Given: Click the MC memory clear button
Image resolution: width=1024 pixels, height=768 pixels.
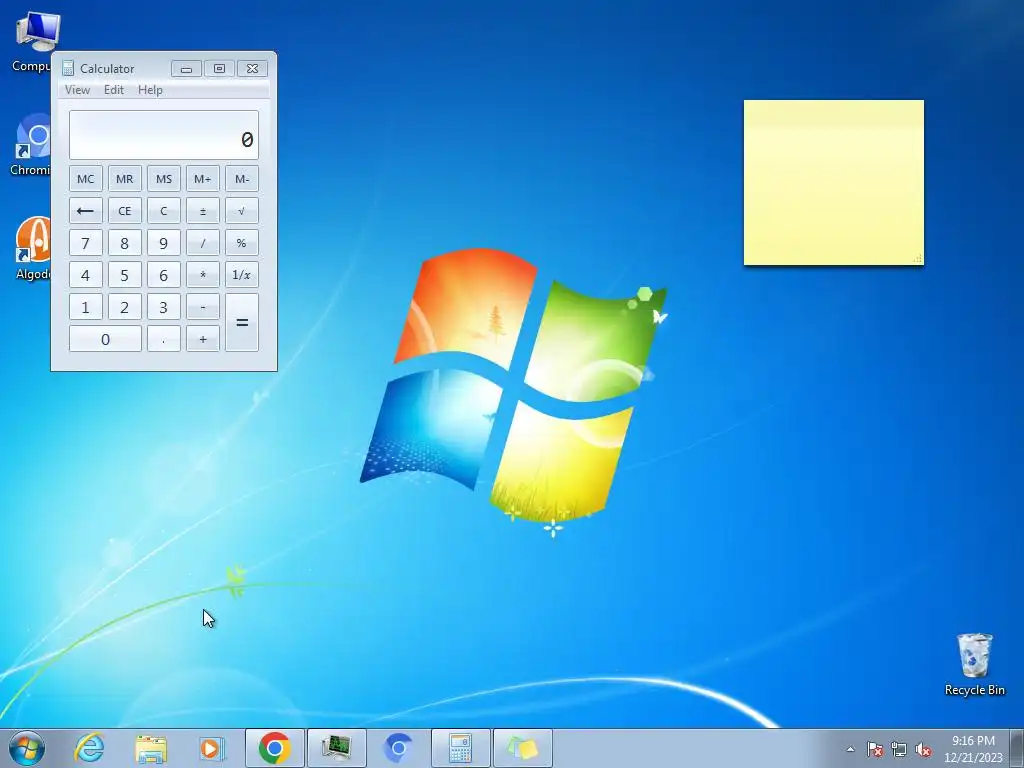Looking at the screenshot, I should 86,179.
